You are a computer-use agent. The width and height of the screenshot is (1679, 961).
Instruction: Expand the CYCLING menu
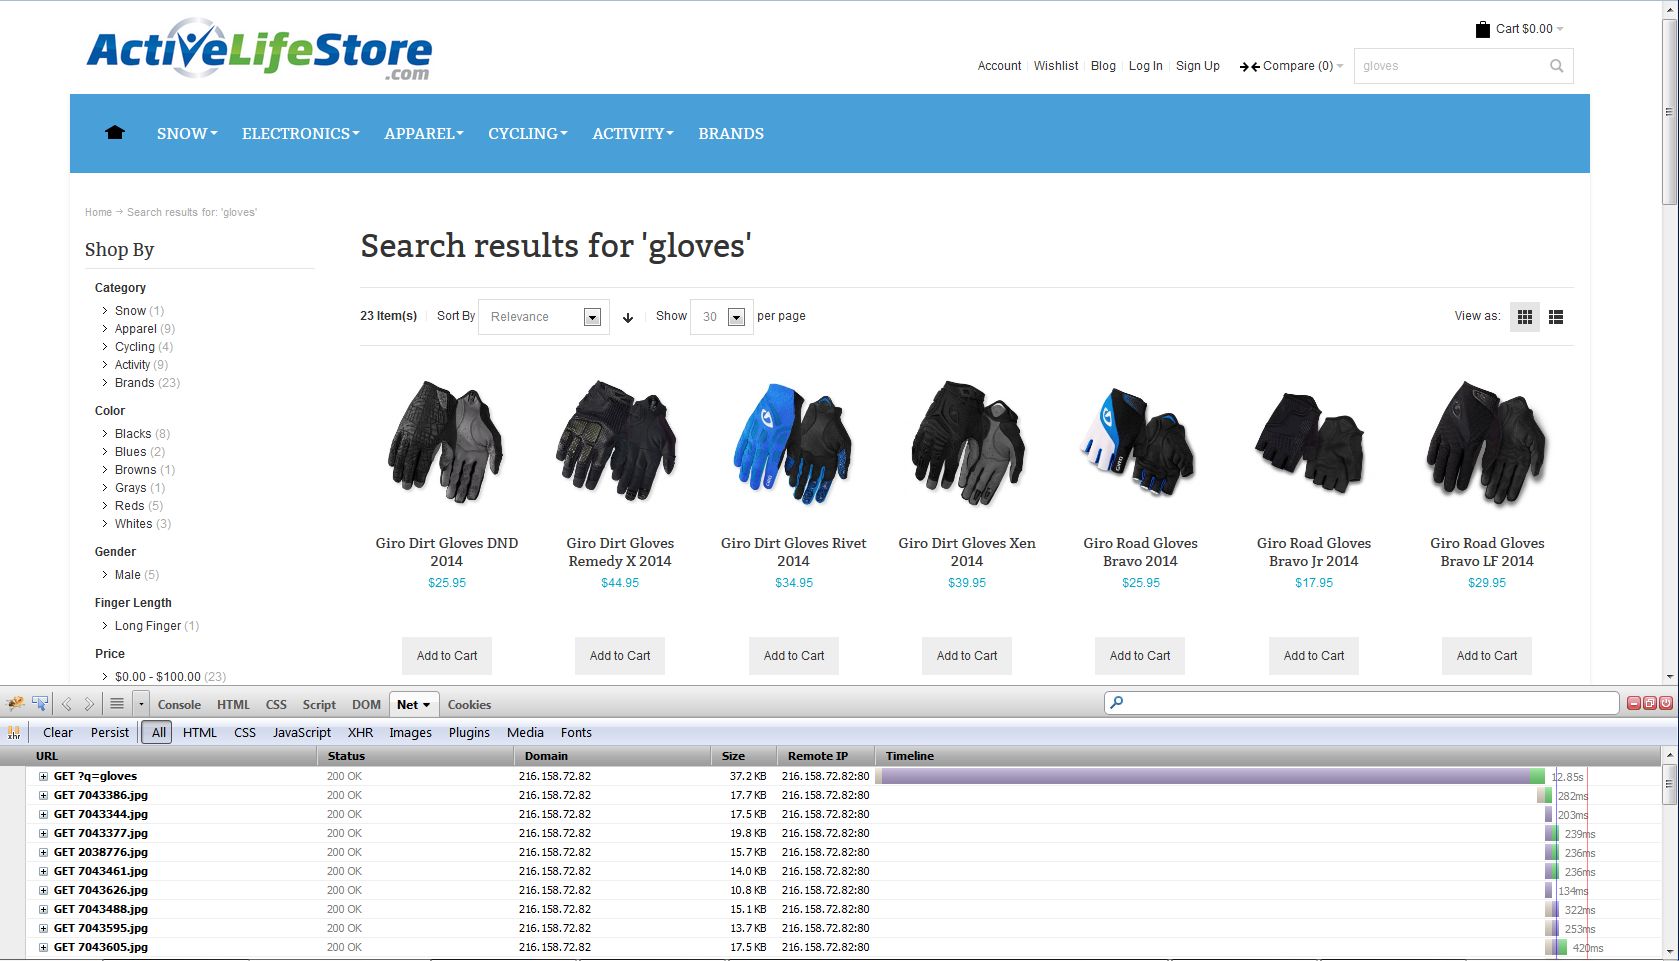[528, 133]
